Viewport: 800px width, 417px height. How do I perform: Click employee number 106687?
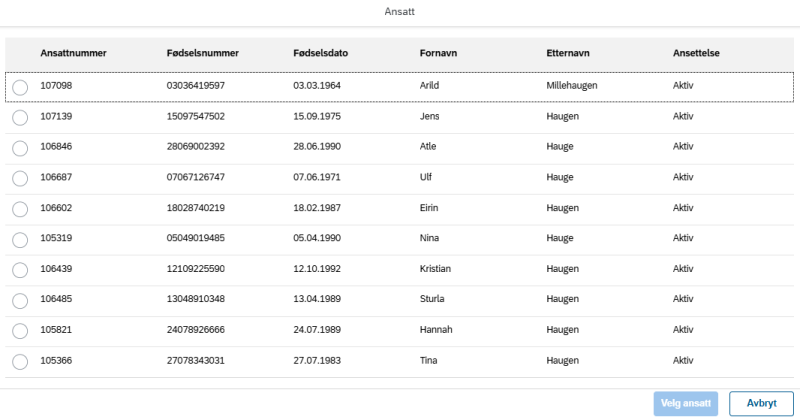[x=56, y=177]
